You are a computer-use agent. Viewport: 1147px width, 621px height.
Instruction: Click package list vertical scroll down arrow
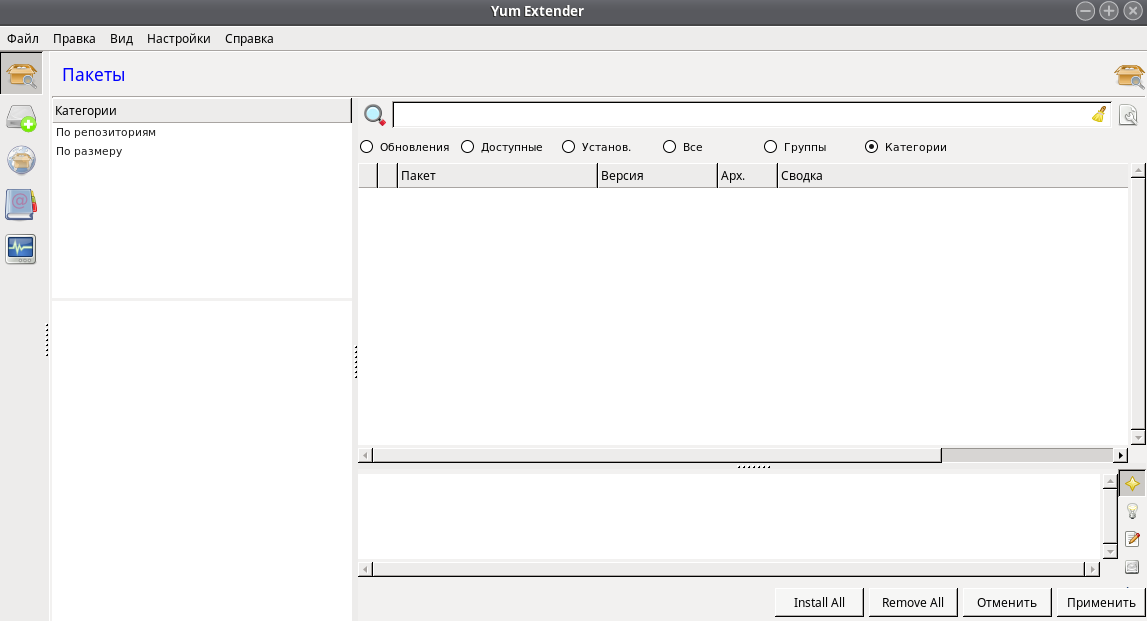click(1137, 437)
